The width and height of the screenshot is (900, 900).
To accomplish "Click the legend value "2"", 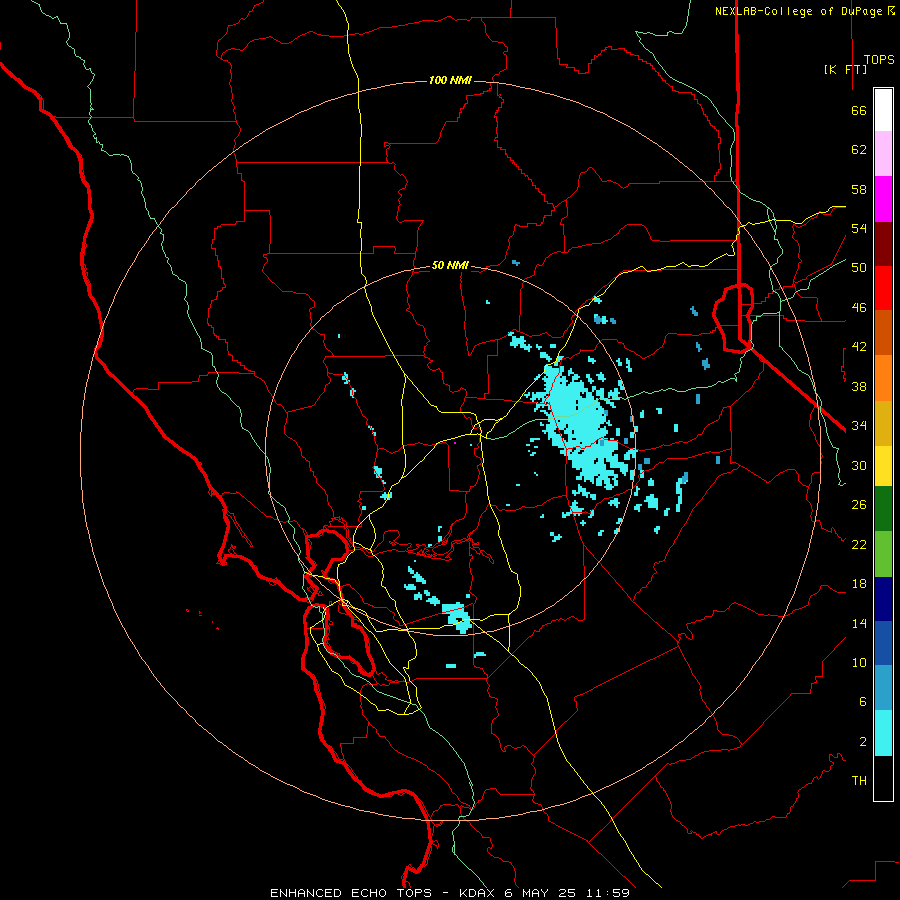I will click(x=863, y=742).
